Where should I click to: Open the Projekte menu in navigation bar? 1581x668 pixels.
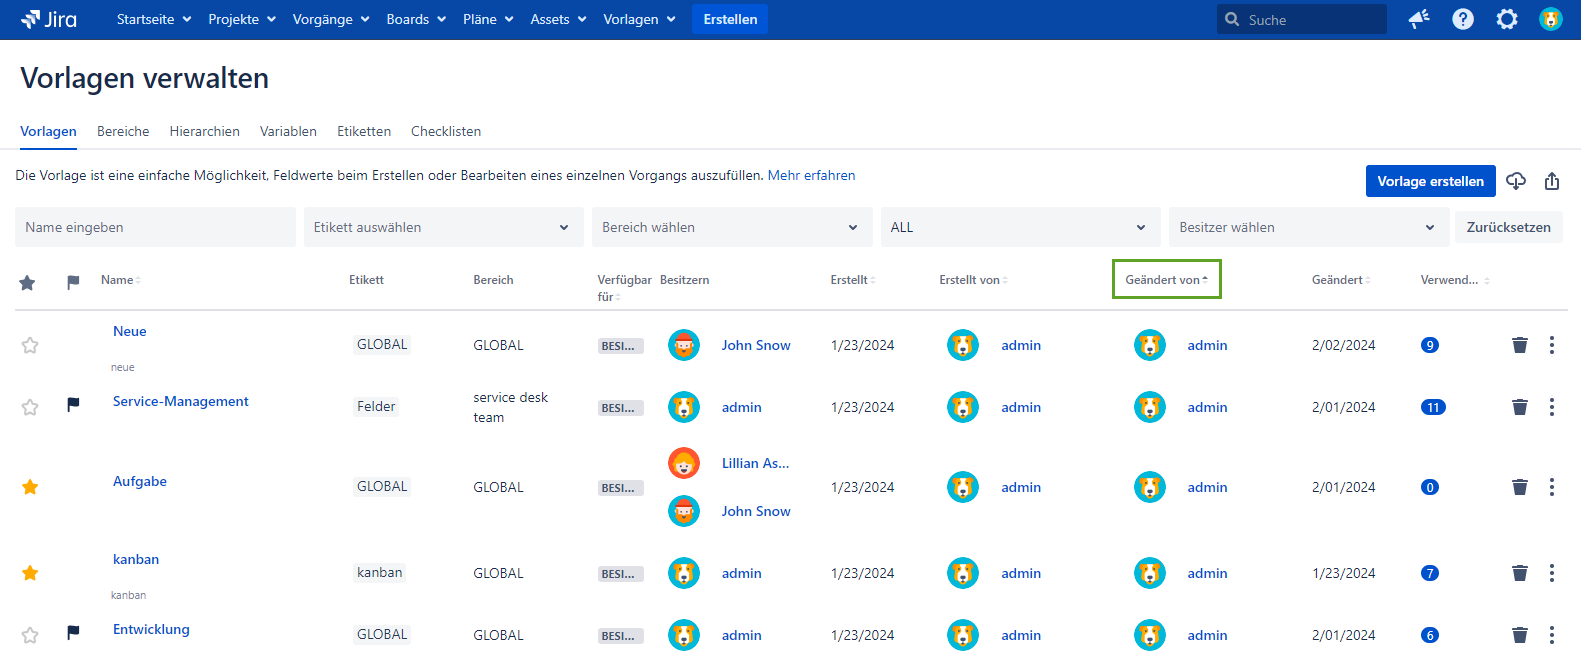pos(241,19)
